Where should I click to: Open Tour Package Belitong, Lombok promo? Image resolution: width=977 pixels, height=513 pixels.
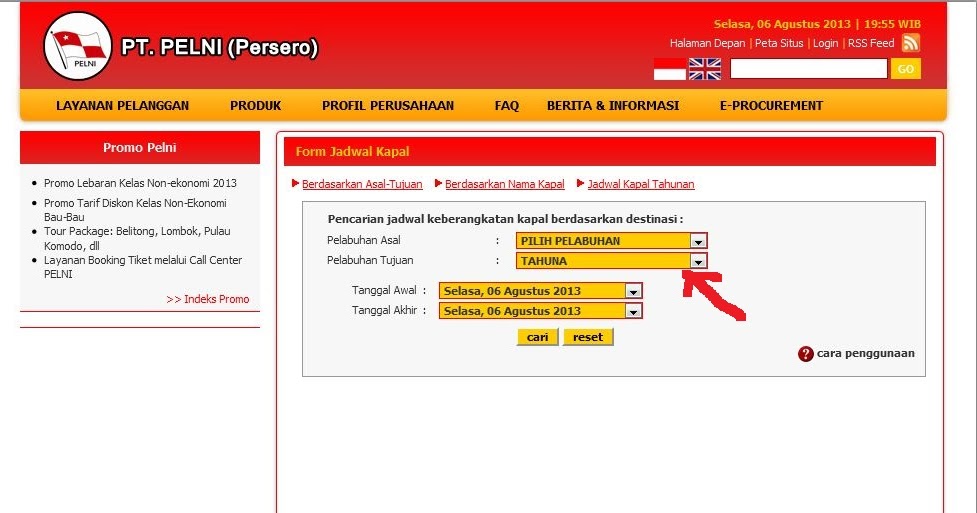pos(137,238)
